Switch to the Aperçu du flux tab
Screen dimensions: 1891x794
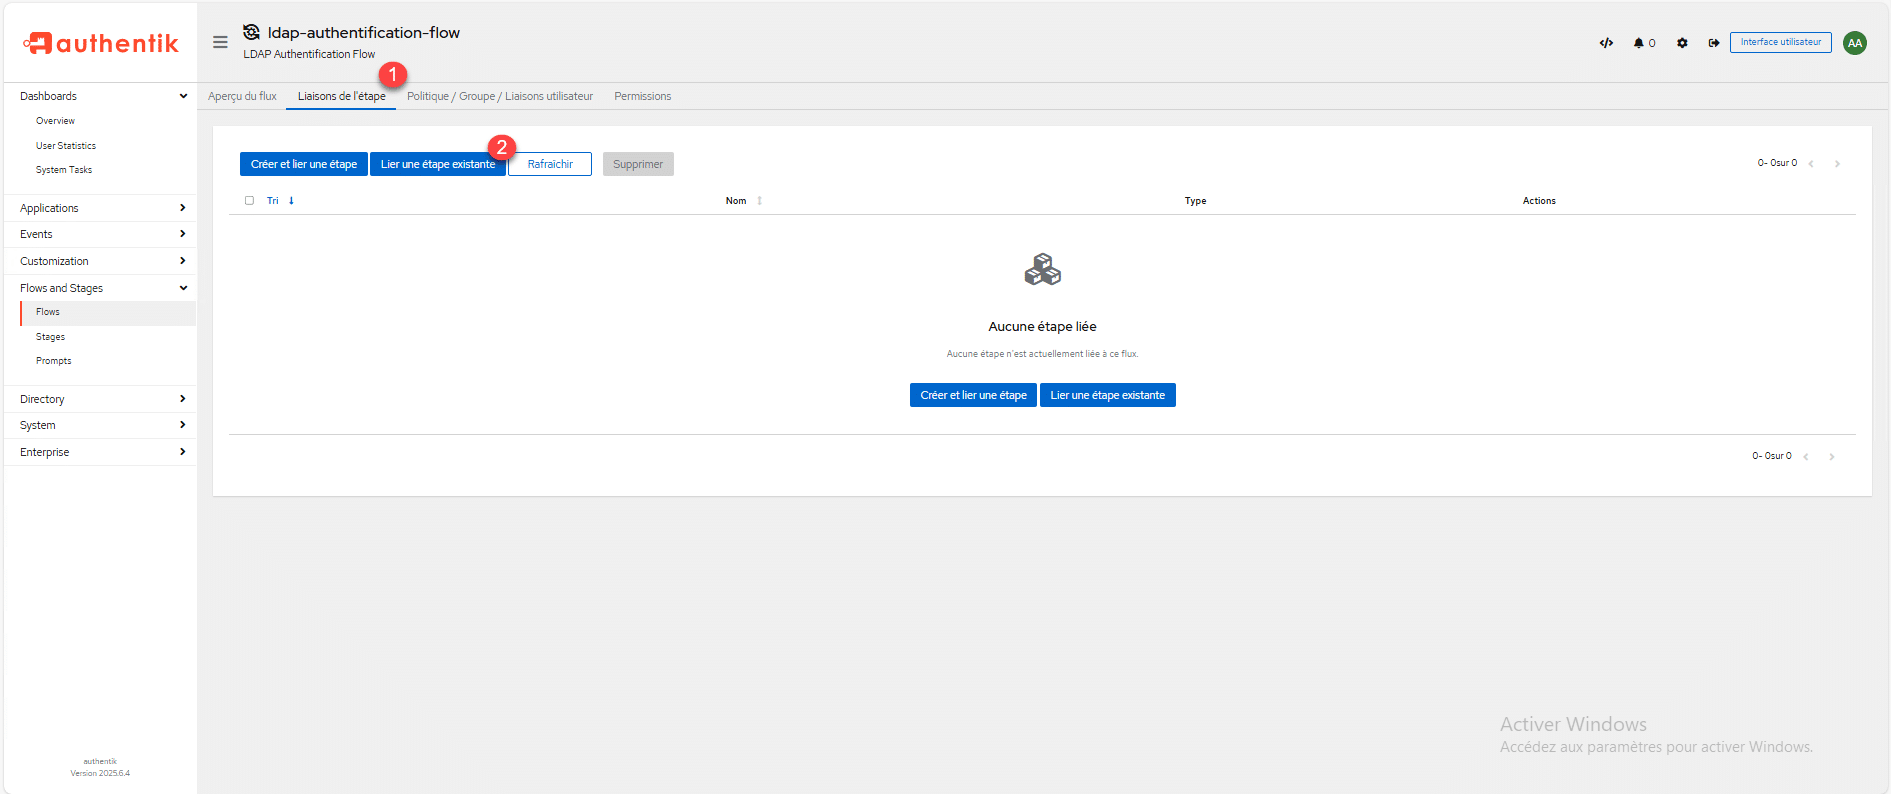[x=242, y=97]
